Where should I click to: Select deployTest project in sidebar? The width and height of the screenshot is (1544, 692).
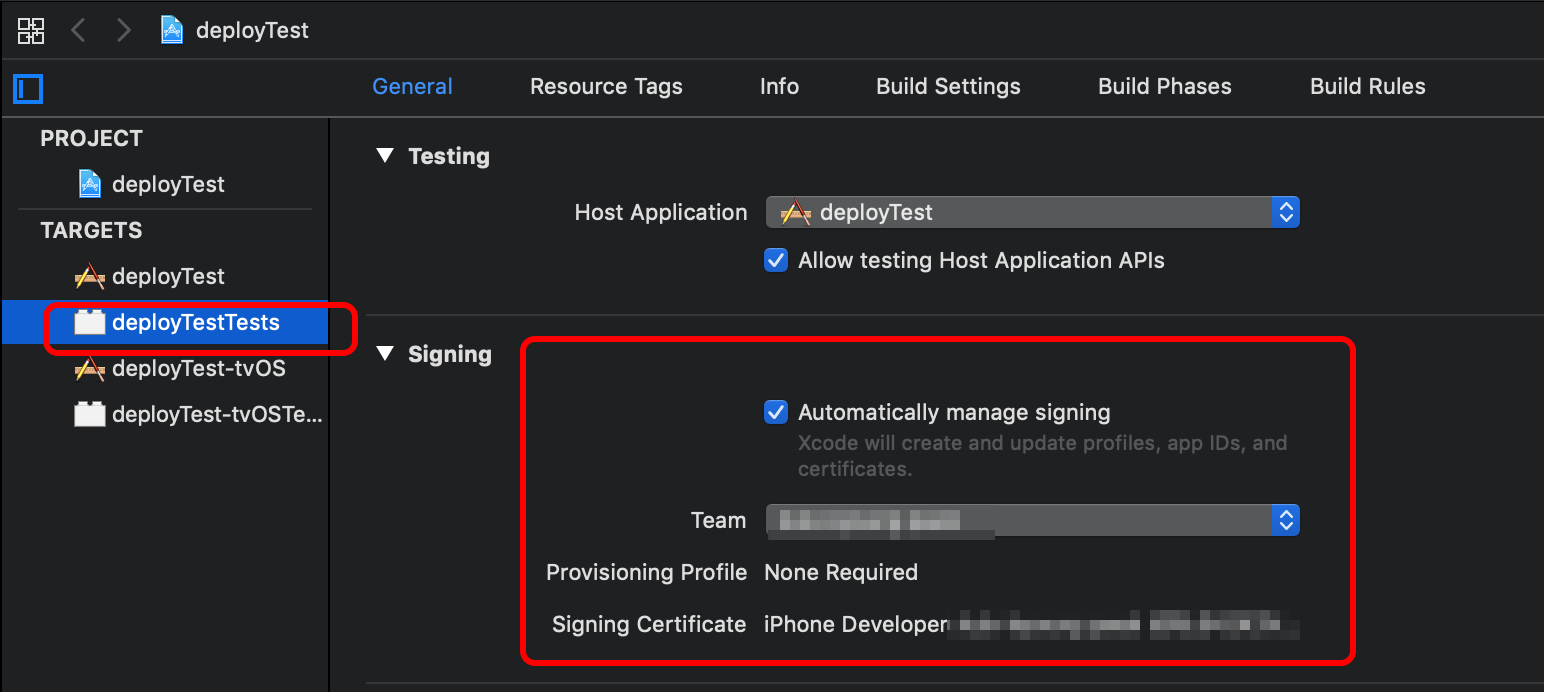(165, 184)
